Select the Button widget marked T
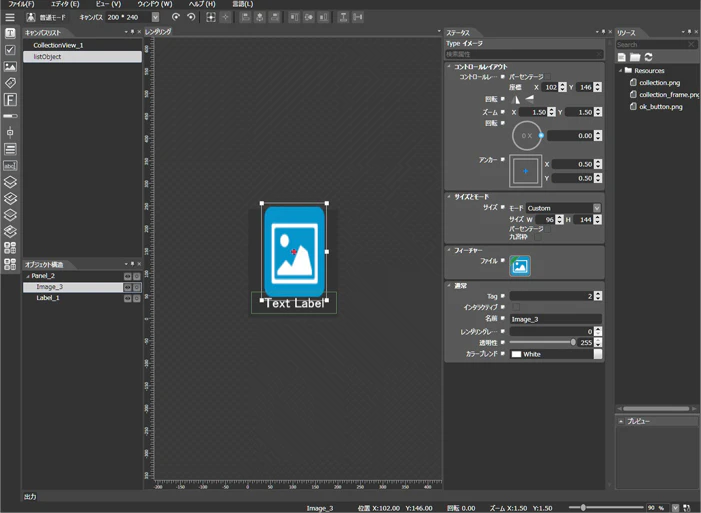The height and width of the screenshot is (513, 701). pos(10,33)
